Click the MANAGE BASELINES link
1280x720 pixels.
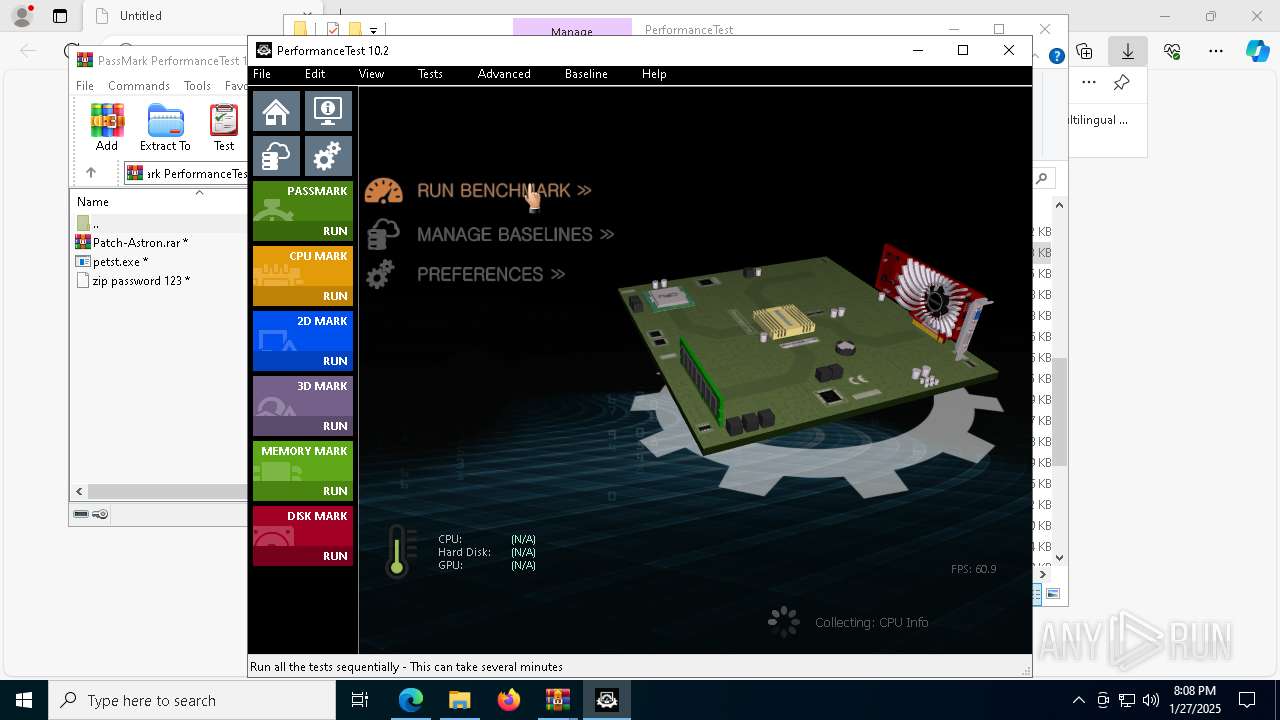515,234
